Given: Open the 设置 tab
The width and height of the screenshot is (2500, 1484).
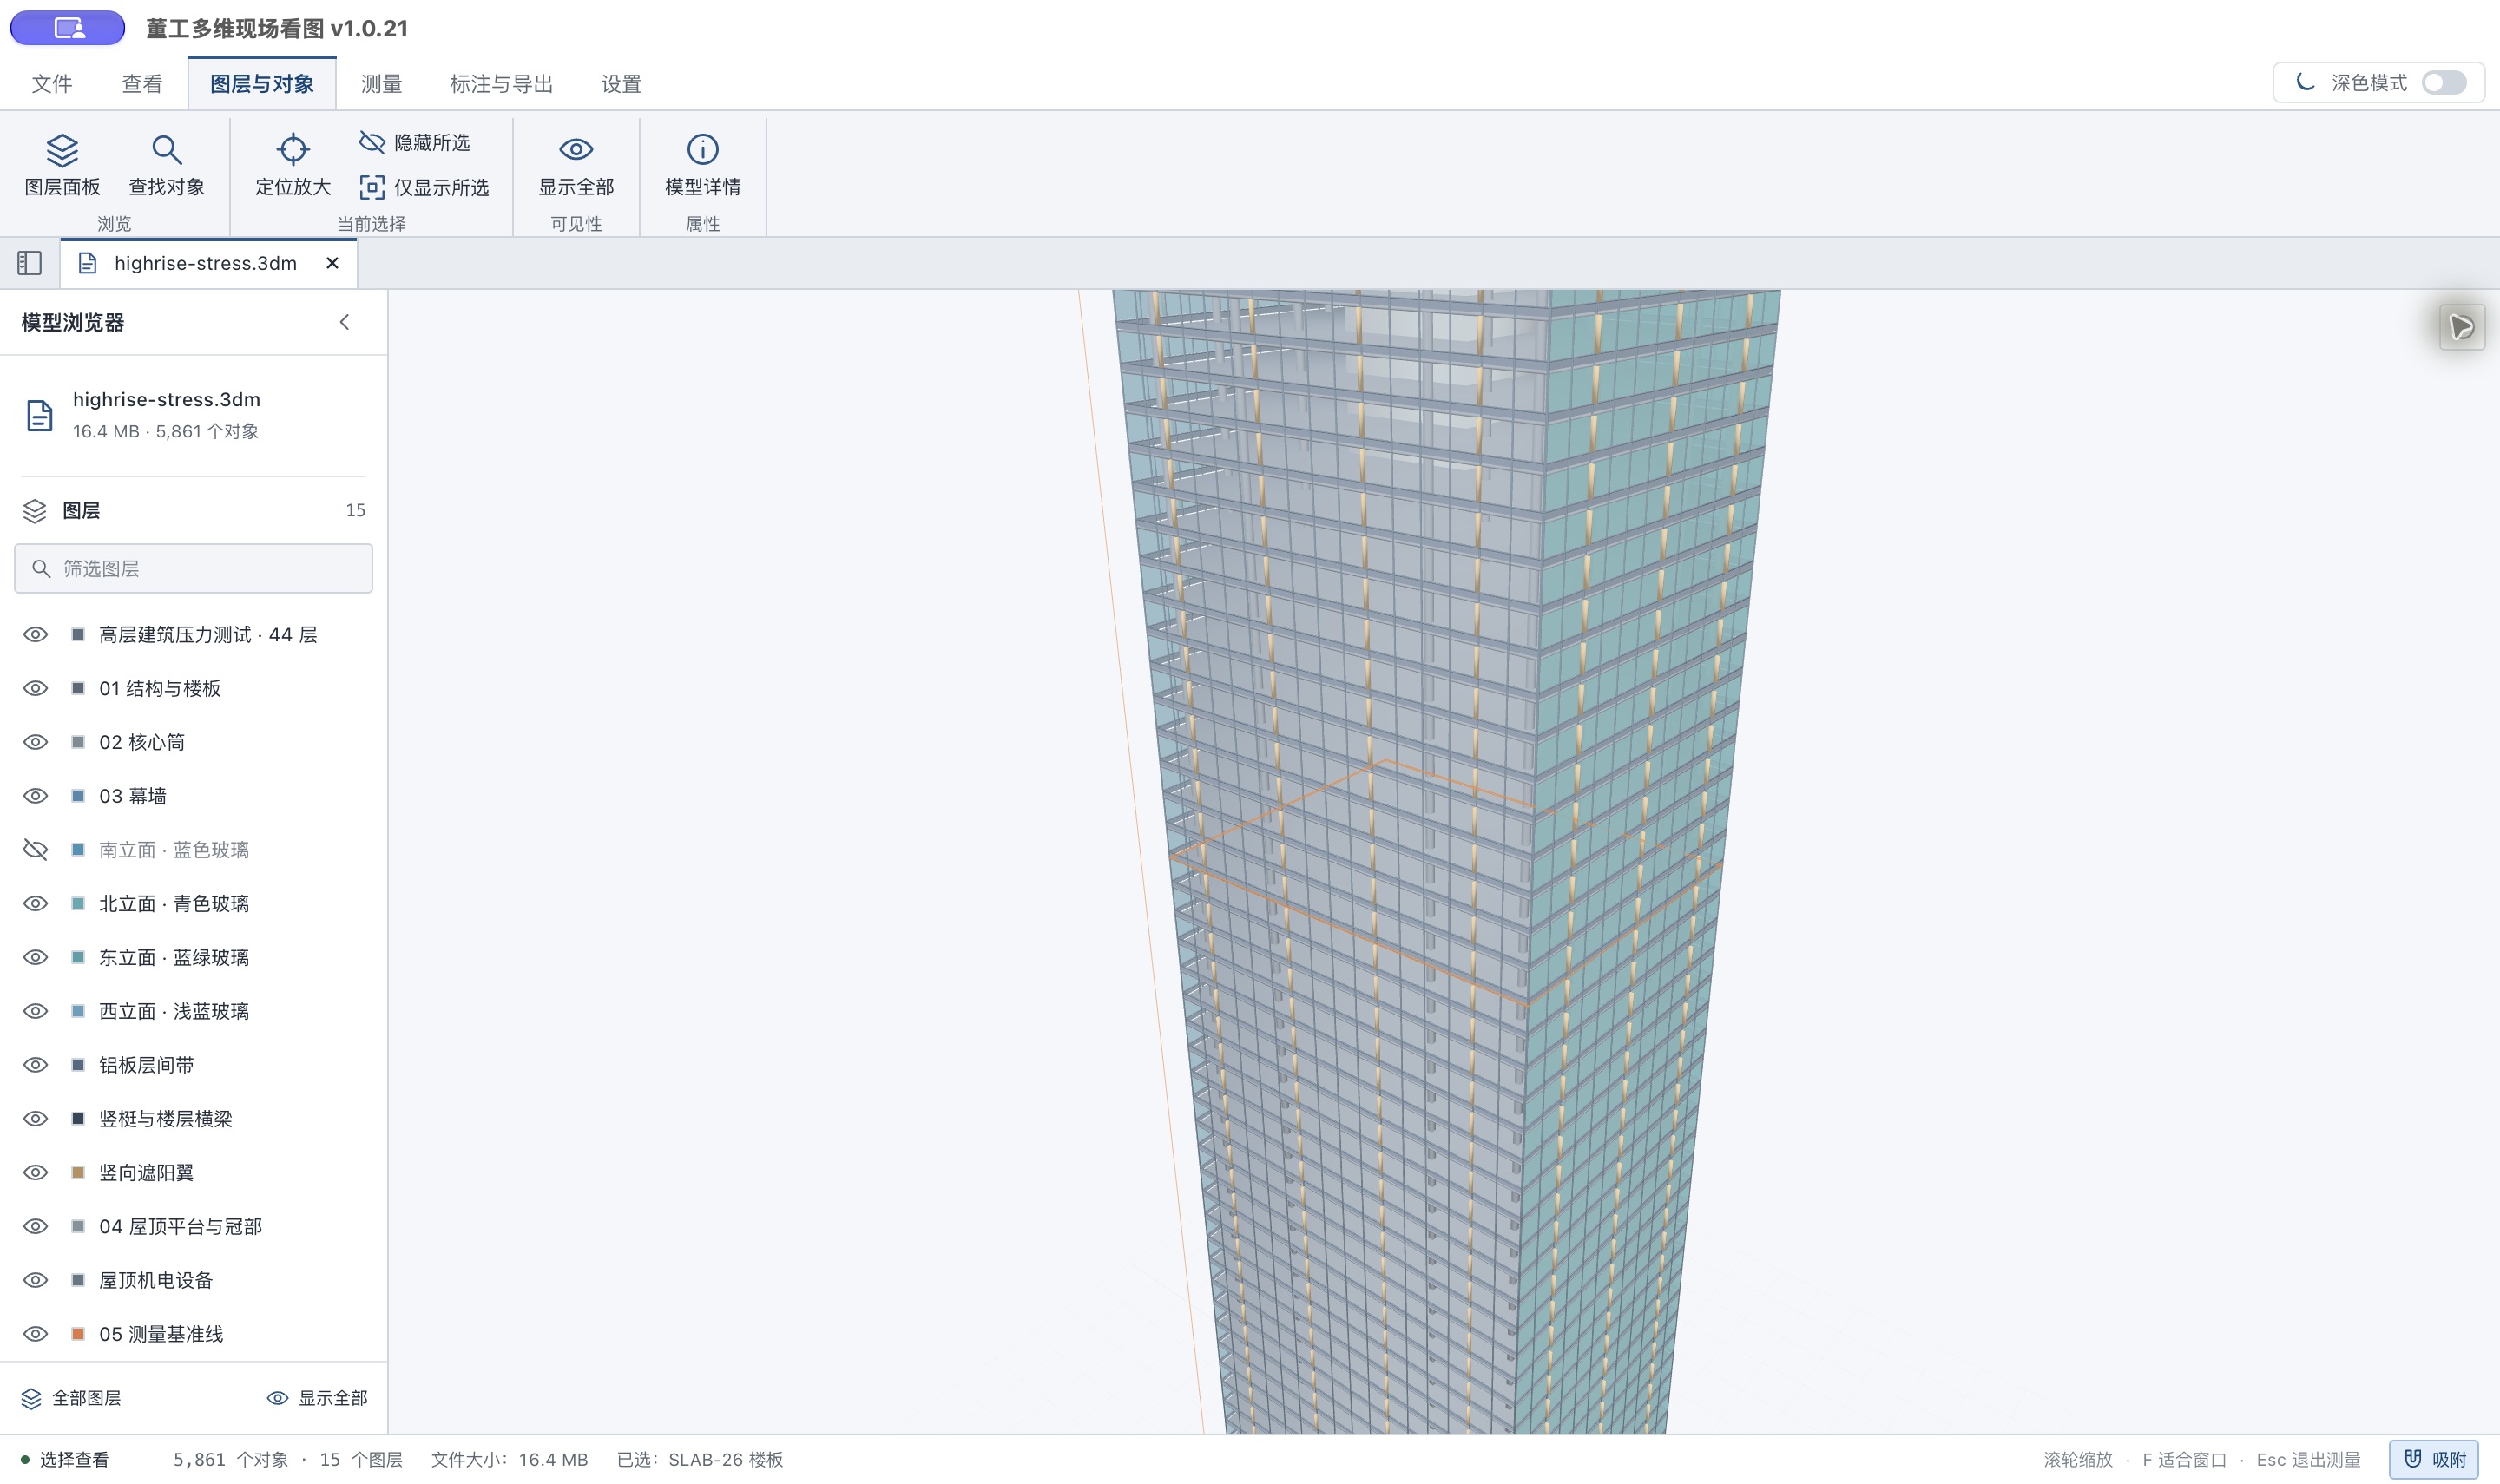Looking at the screenshot, I should pyautogui.click(x=621, y=84).
